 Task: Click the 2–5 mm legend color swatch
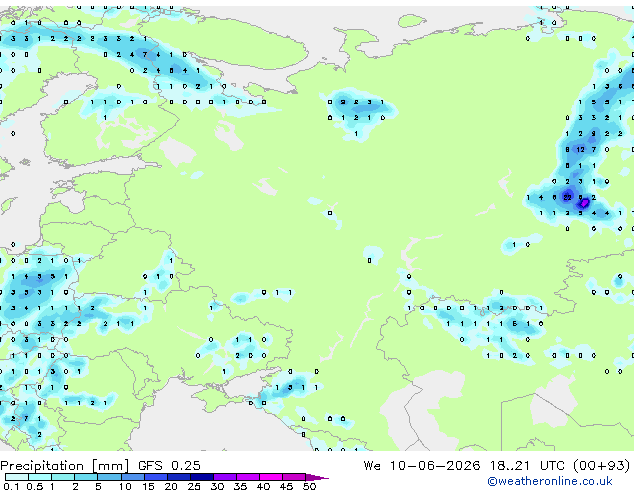(86, 477)
